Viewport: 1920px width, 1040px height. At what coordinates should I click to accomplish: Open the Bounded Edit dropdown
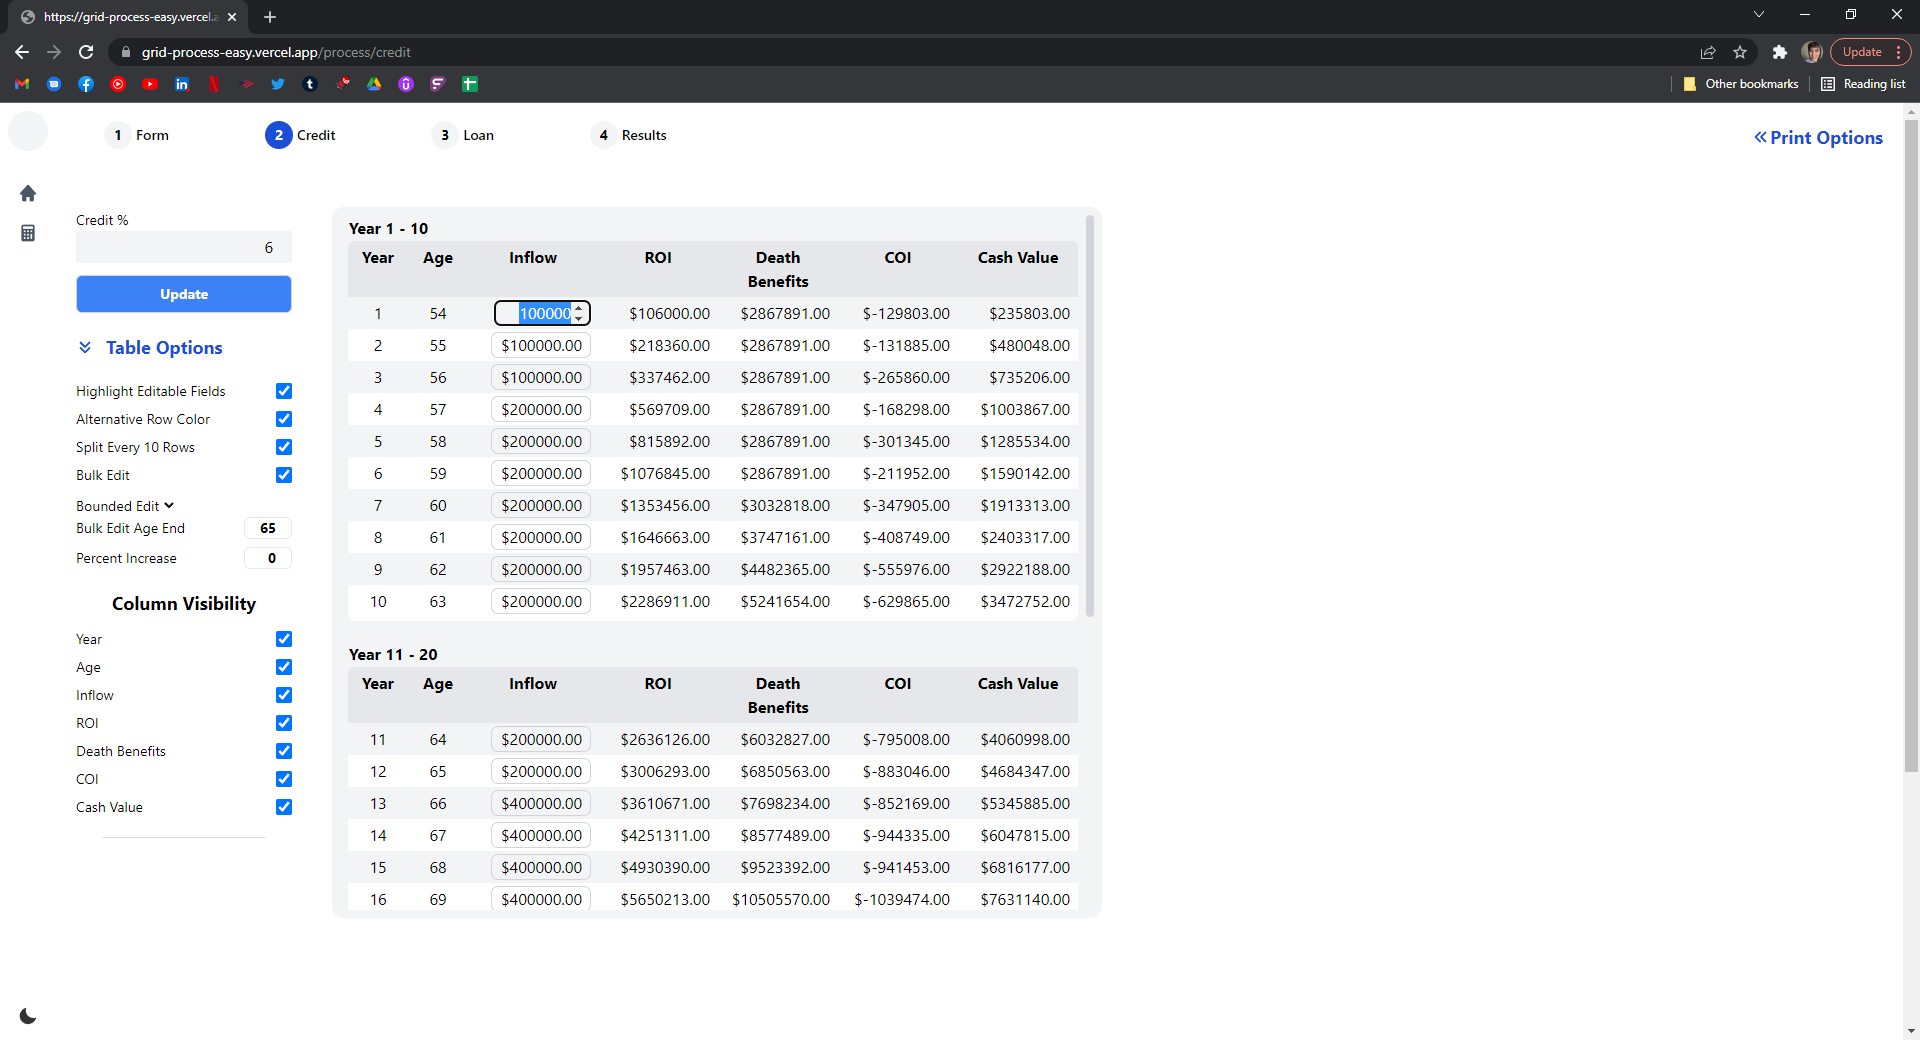125,506
